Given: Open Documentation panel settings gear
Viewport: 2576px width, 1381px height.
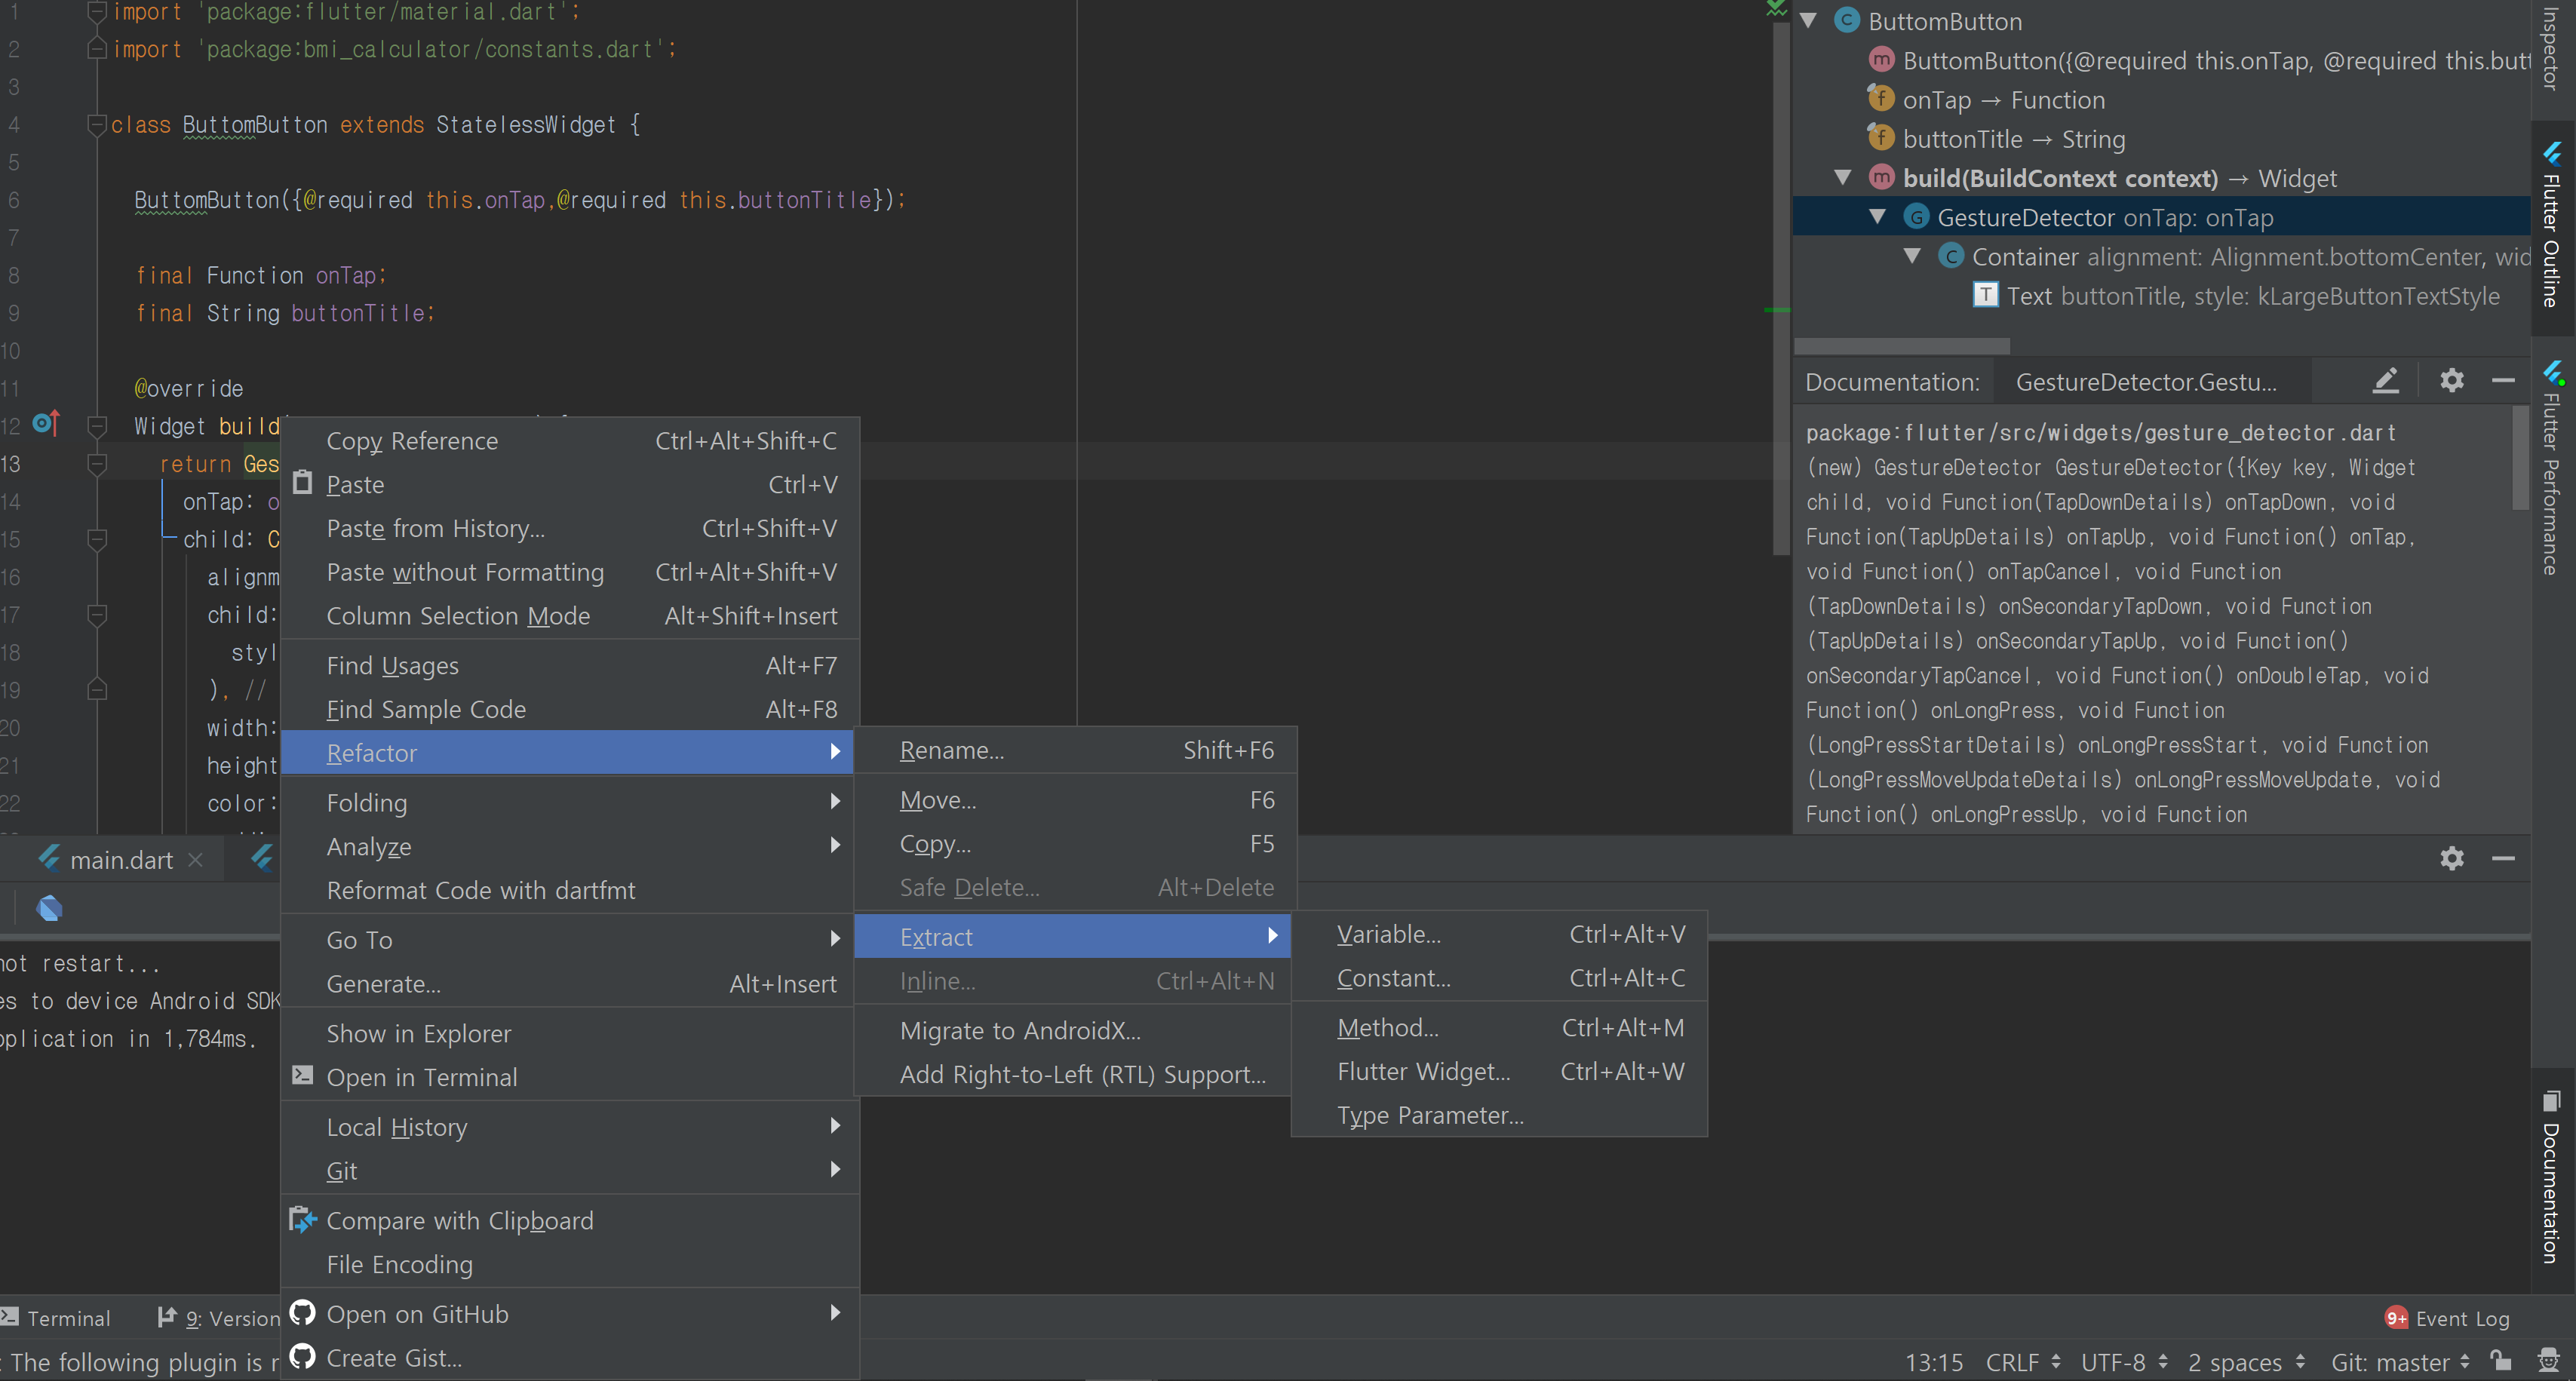Looking at the screenshot, I should click(2451, 381).
